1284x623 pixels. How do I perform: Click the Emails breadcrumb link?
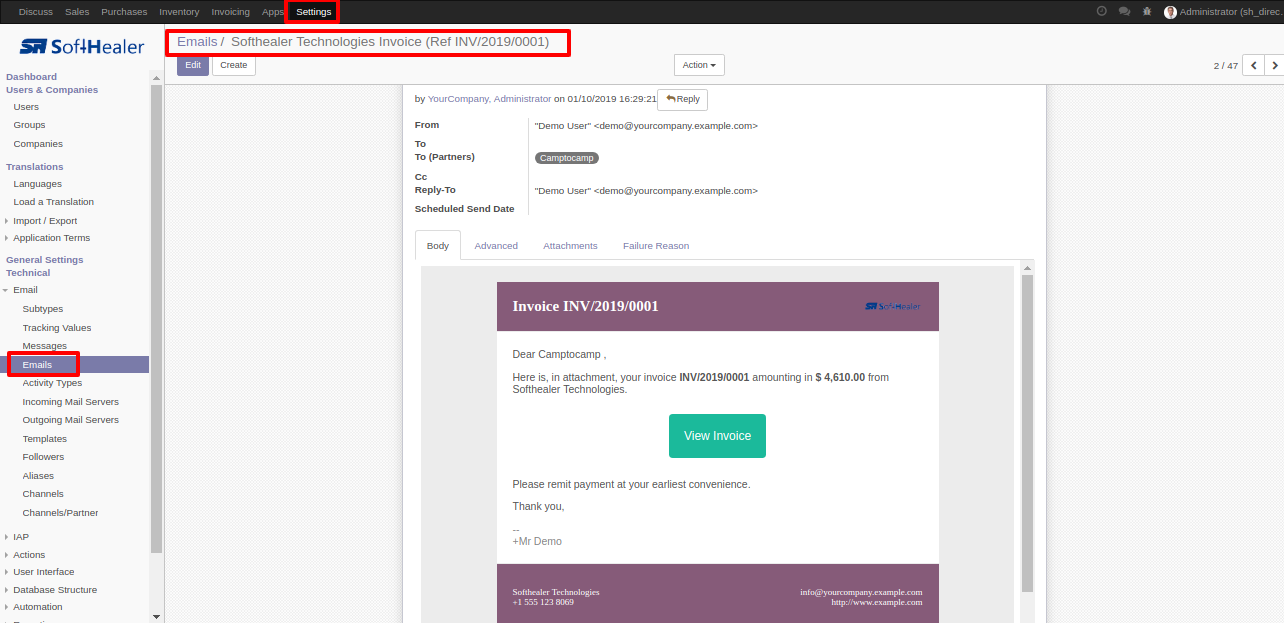click(197, 42)
